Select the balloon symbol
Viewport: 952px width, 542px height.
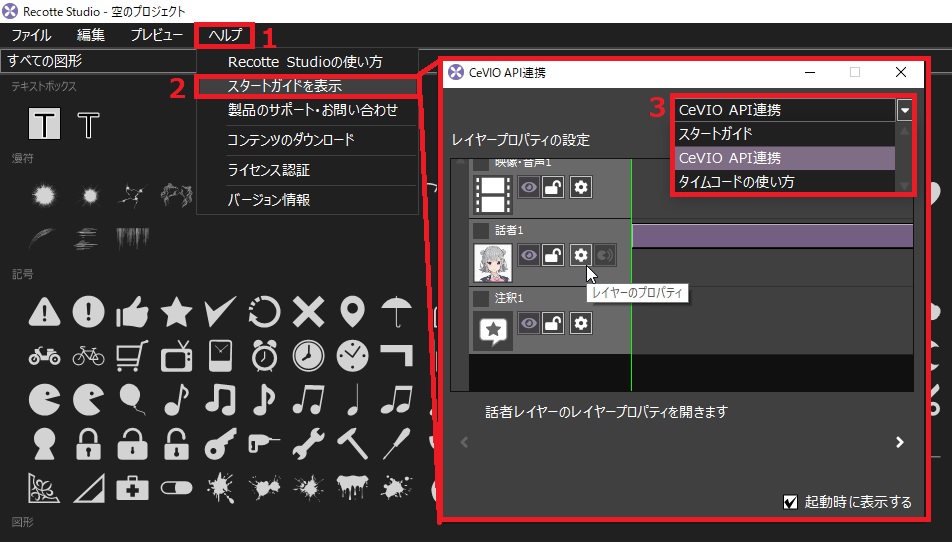(x=132, y=399)
